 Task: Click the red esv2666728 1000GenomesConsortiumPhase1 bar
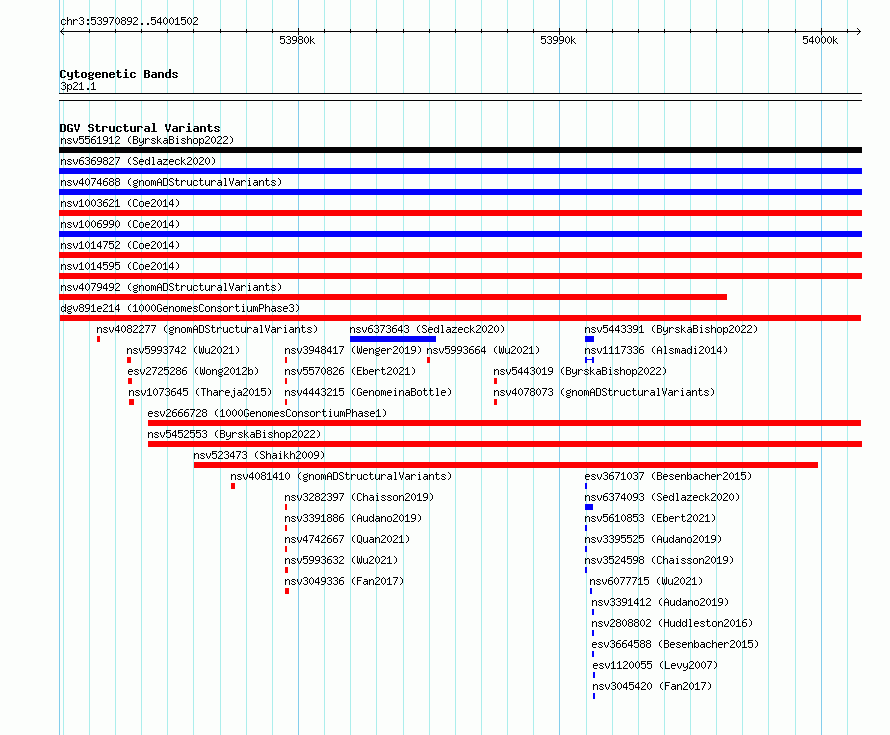[x=505, y=423]
